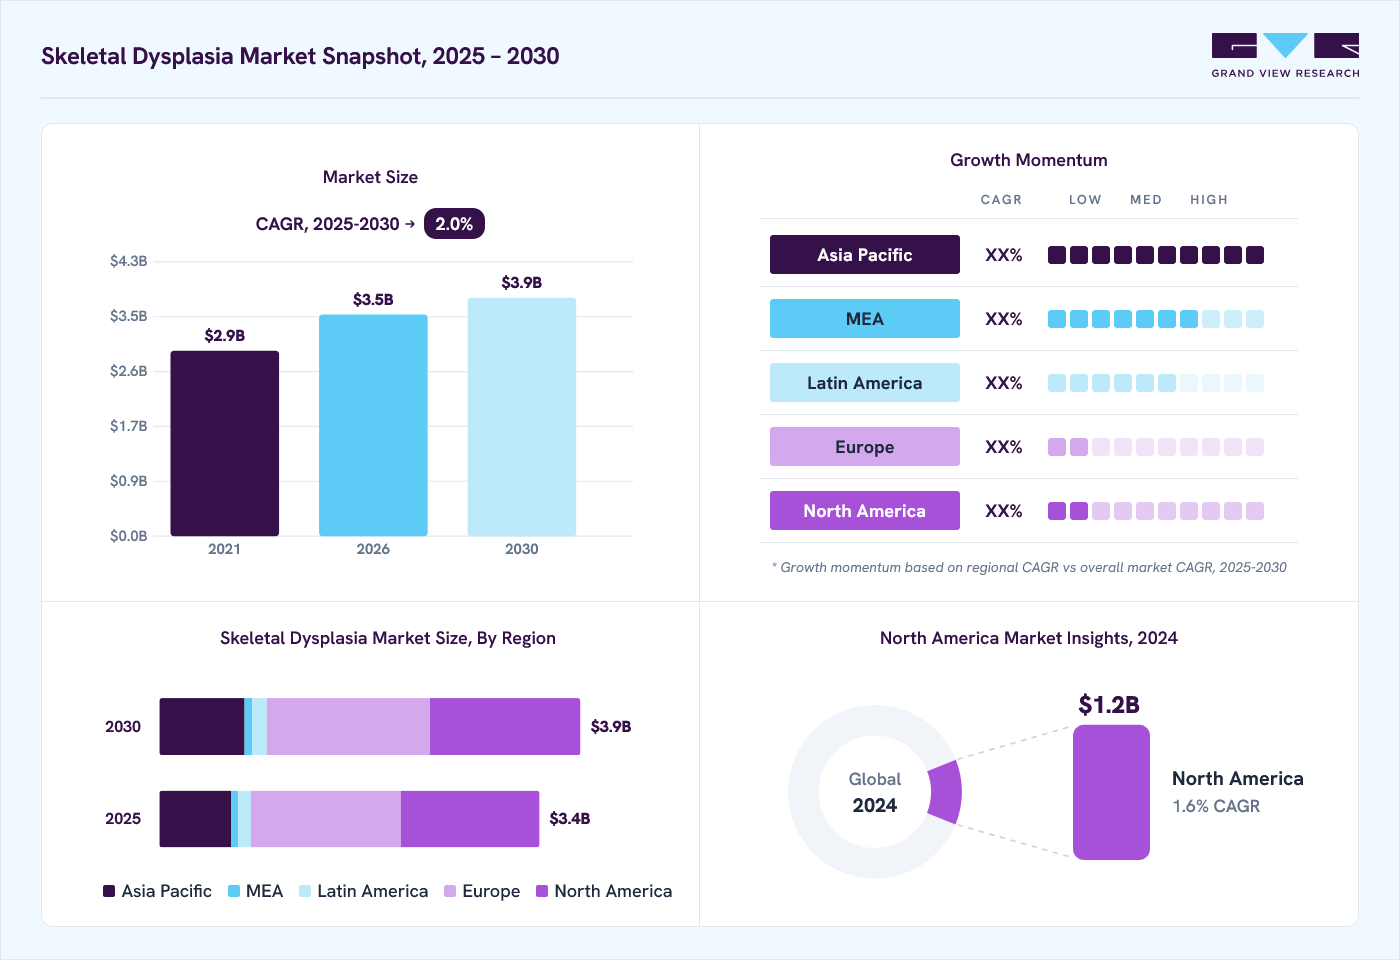Click the "$3.9B" label beside the 2030 regional bar
This screenshot has width=1400, height=960.
[611, 726]
